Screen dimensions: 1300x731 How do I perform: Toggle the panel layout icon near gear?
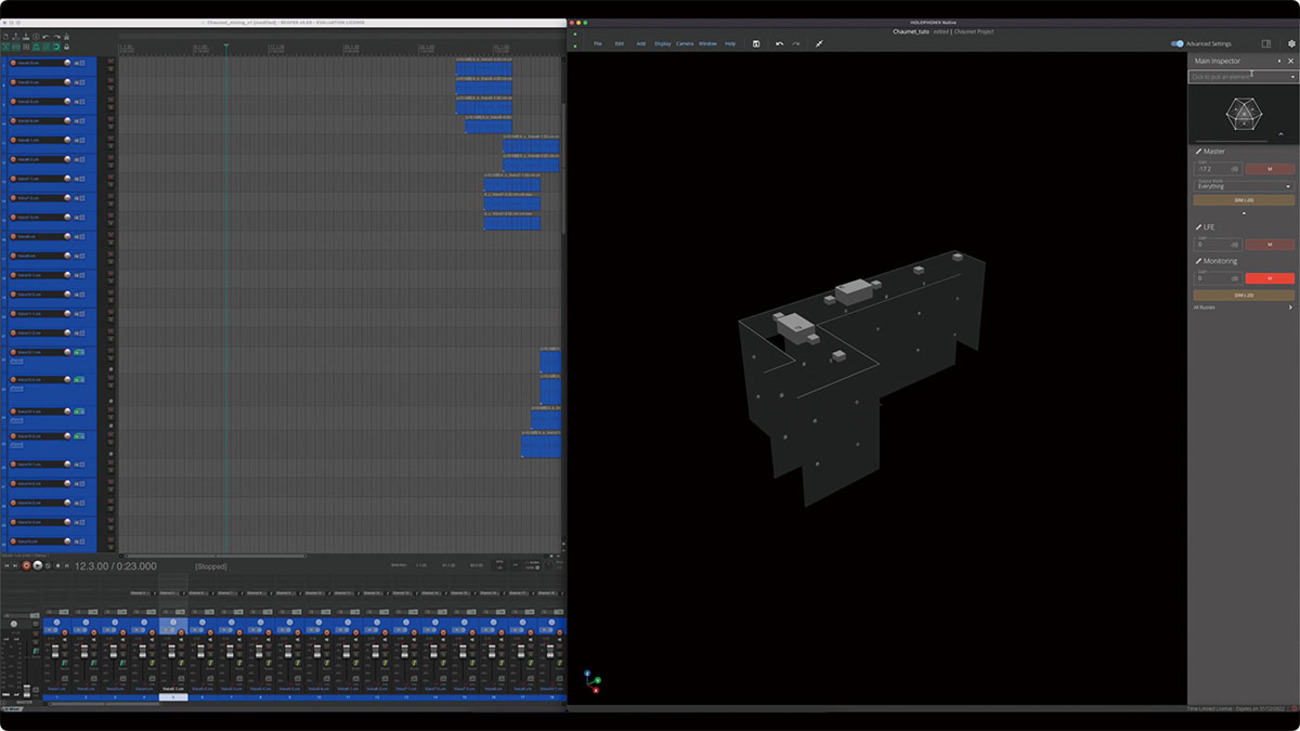click(x=1266, y=44)
